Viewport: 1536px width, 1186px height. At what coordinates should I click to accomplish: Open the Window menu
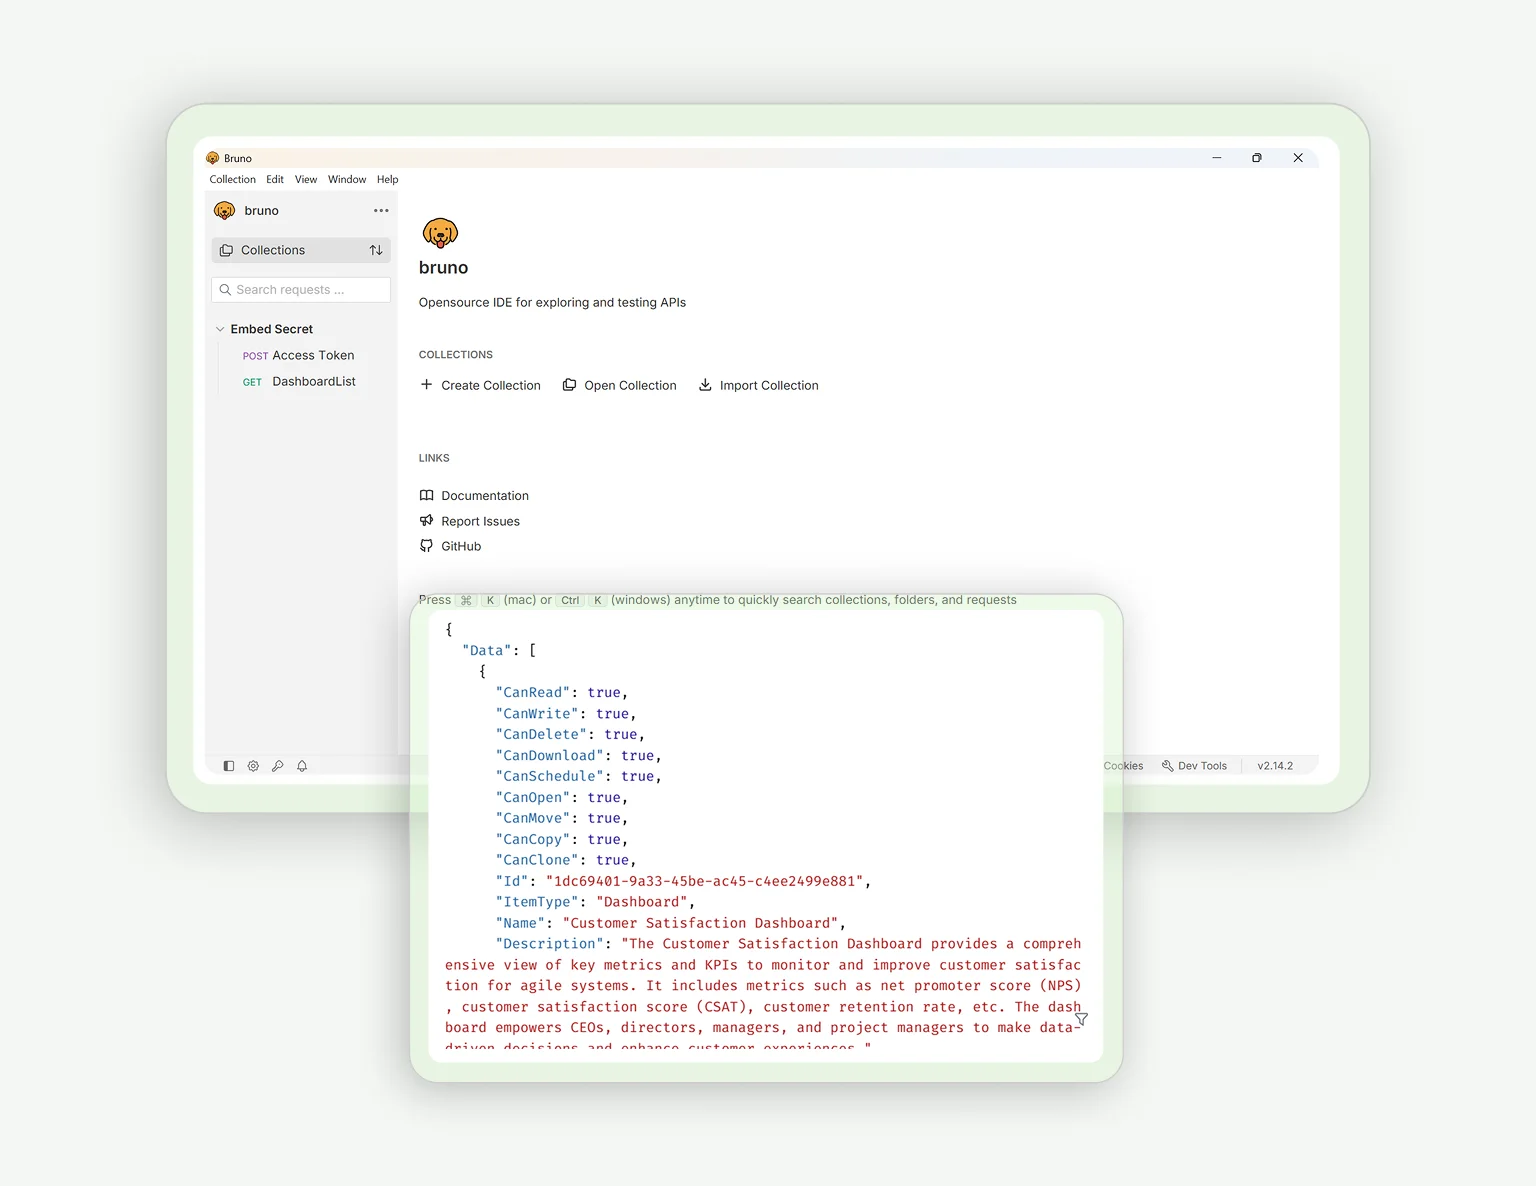347,180
